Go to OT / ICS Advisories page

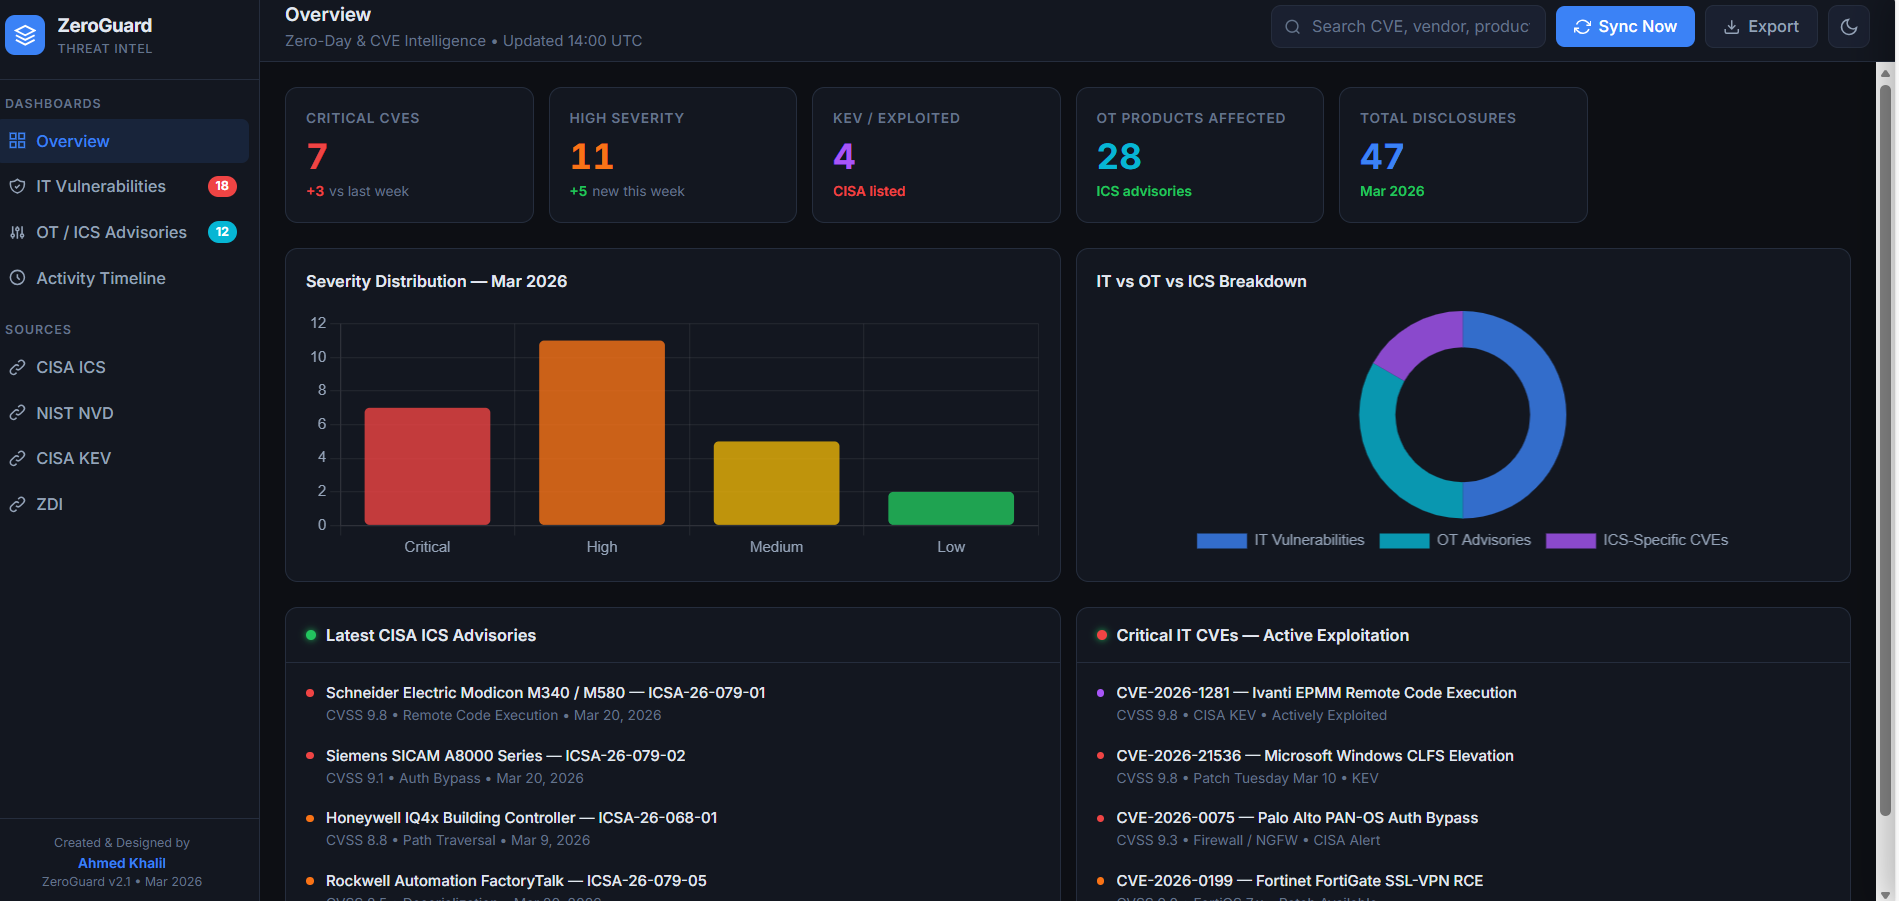click(x=124, y=232)
